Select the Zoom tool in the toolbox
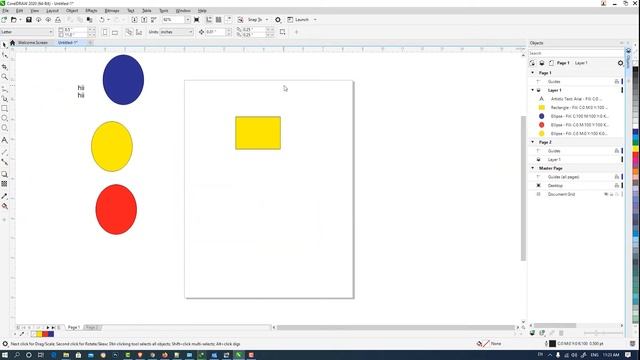The height and width of the screenshot is (360, 640). [x=4, y=77]
